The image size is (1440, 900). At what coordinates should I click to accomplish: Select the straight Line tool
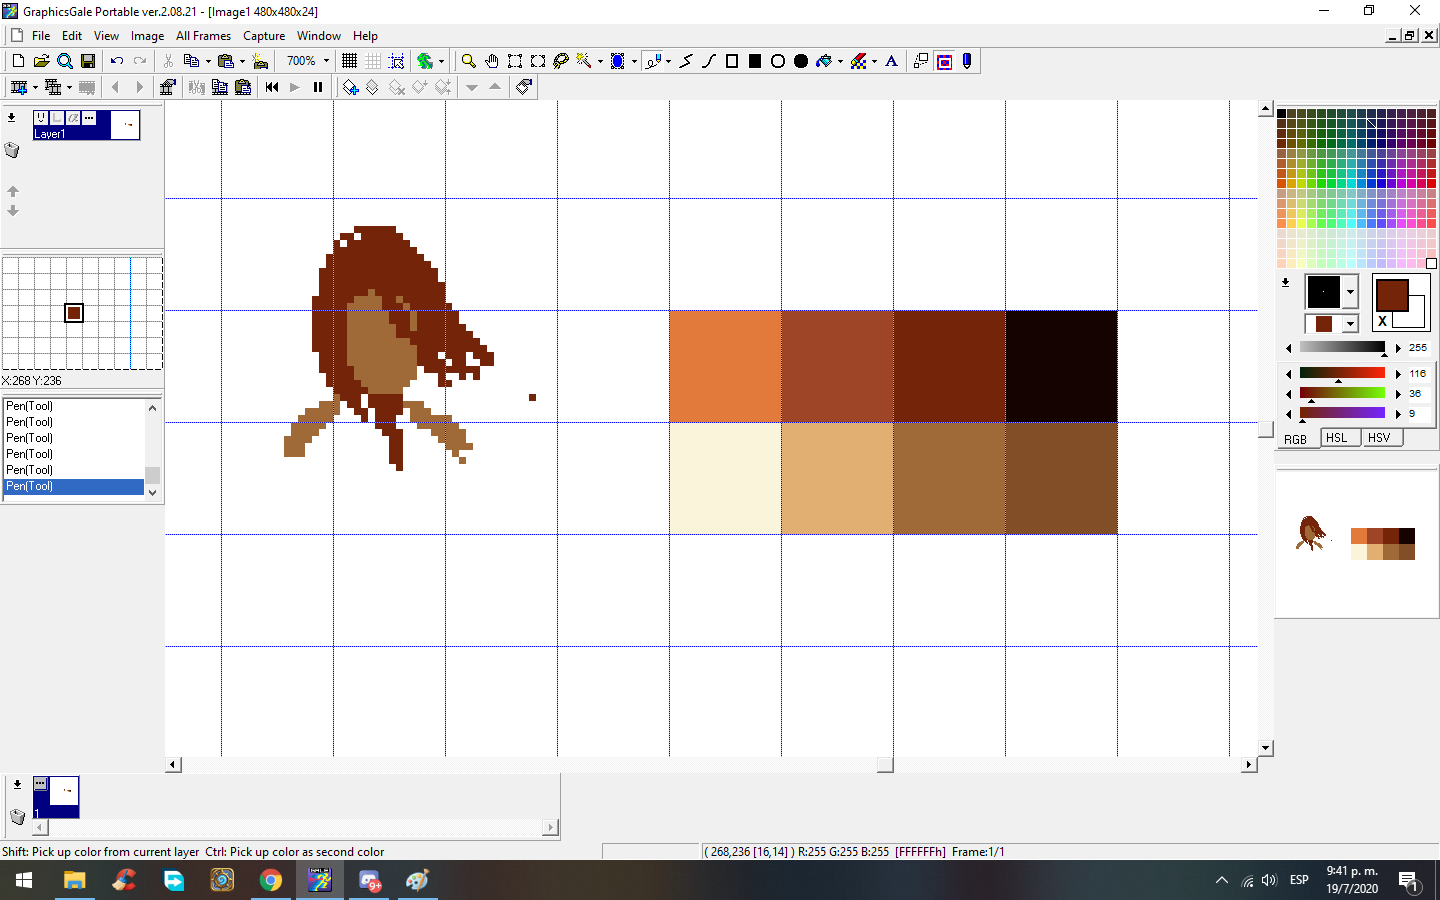(x=686, y=61)
